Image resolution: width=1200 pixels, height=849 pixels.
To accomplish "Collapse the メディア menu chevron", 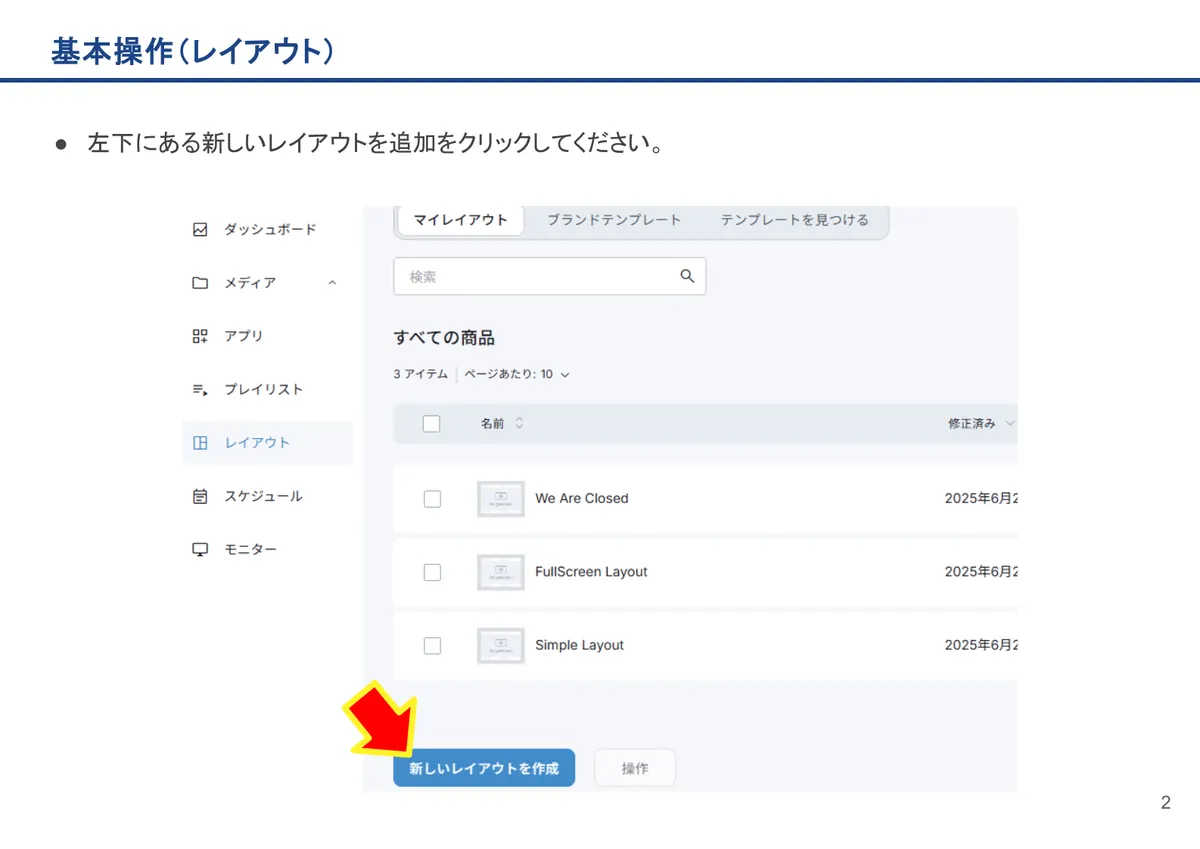I will pos(332,283).
